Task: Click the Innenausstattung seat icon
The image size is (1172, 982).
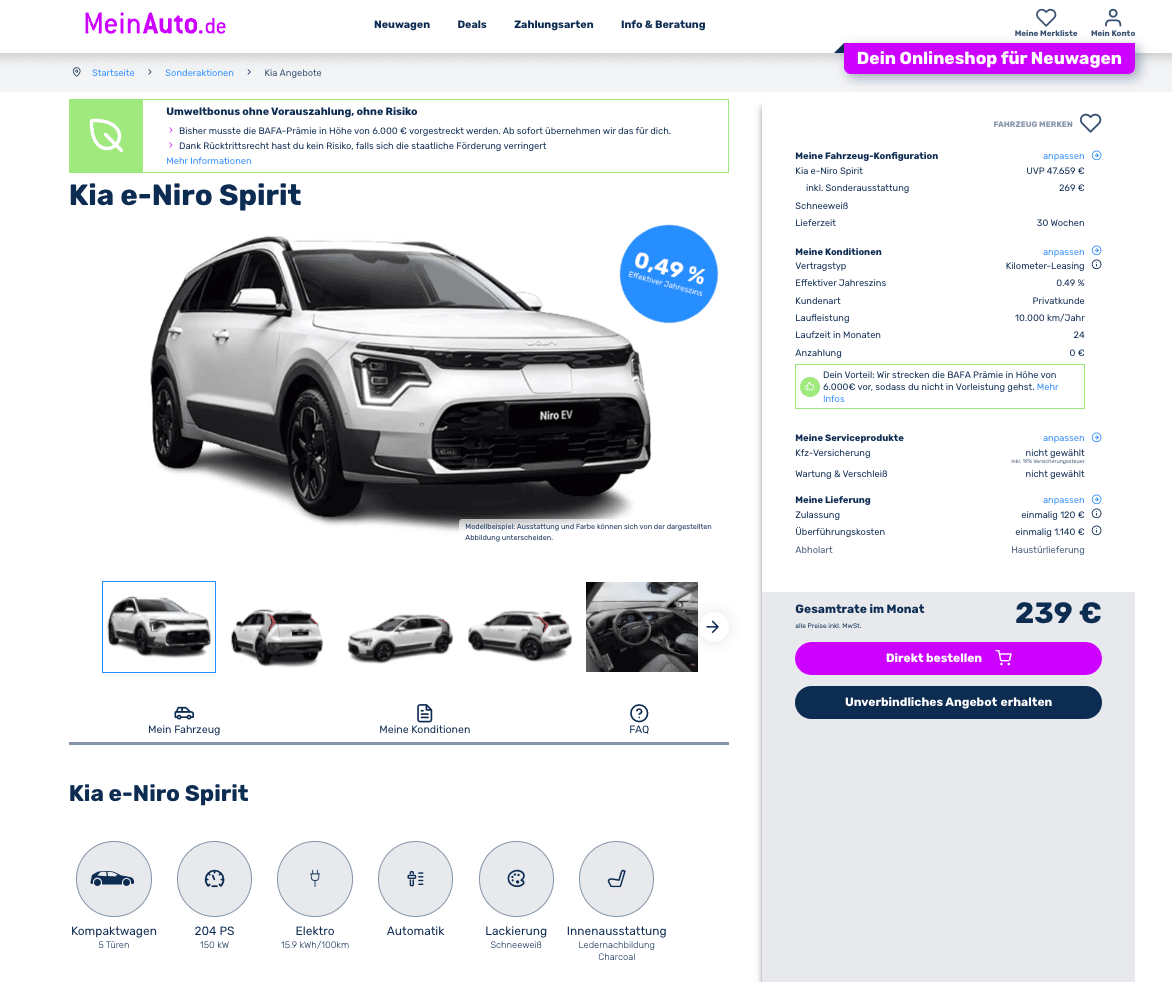Action: (x=617, y=879)
